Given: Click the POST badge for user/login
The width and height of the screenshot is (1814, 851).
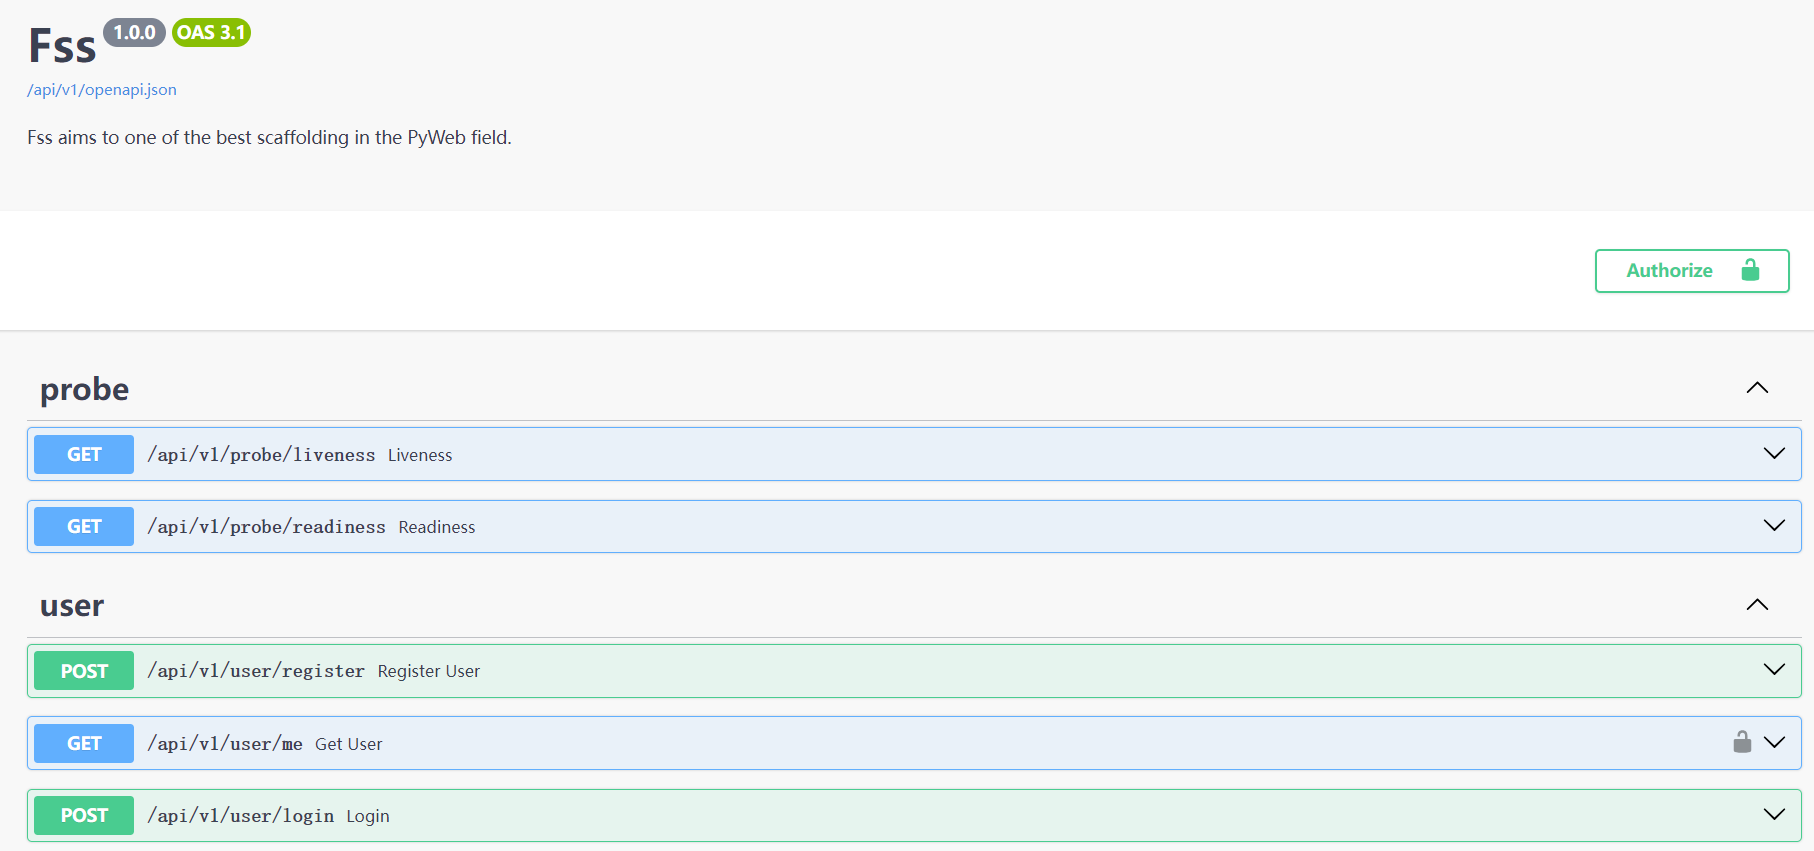Looking at the screenshot, I should tap(84, 815).
